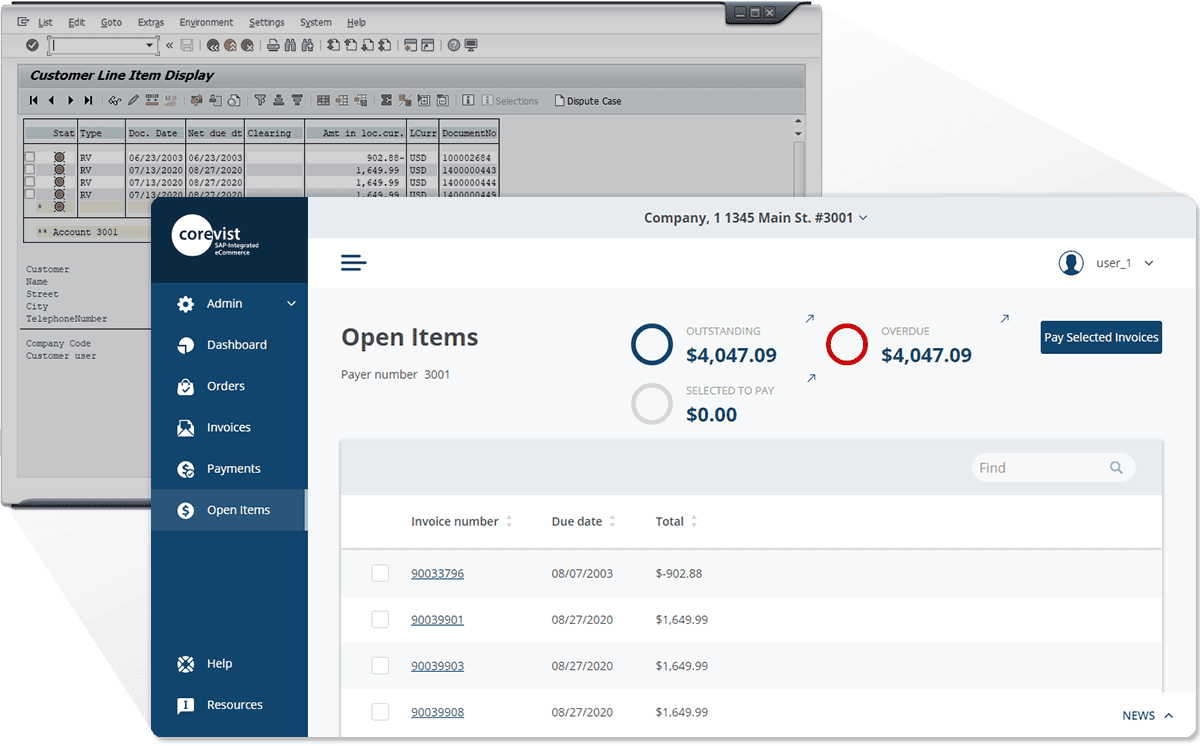
Task: Click the SAP Change document pencil icon
Action: tap(133, 100)
